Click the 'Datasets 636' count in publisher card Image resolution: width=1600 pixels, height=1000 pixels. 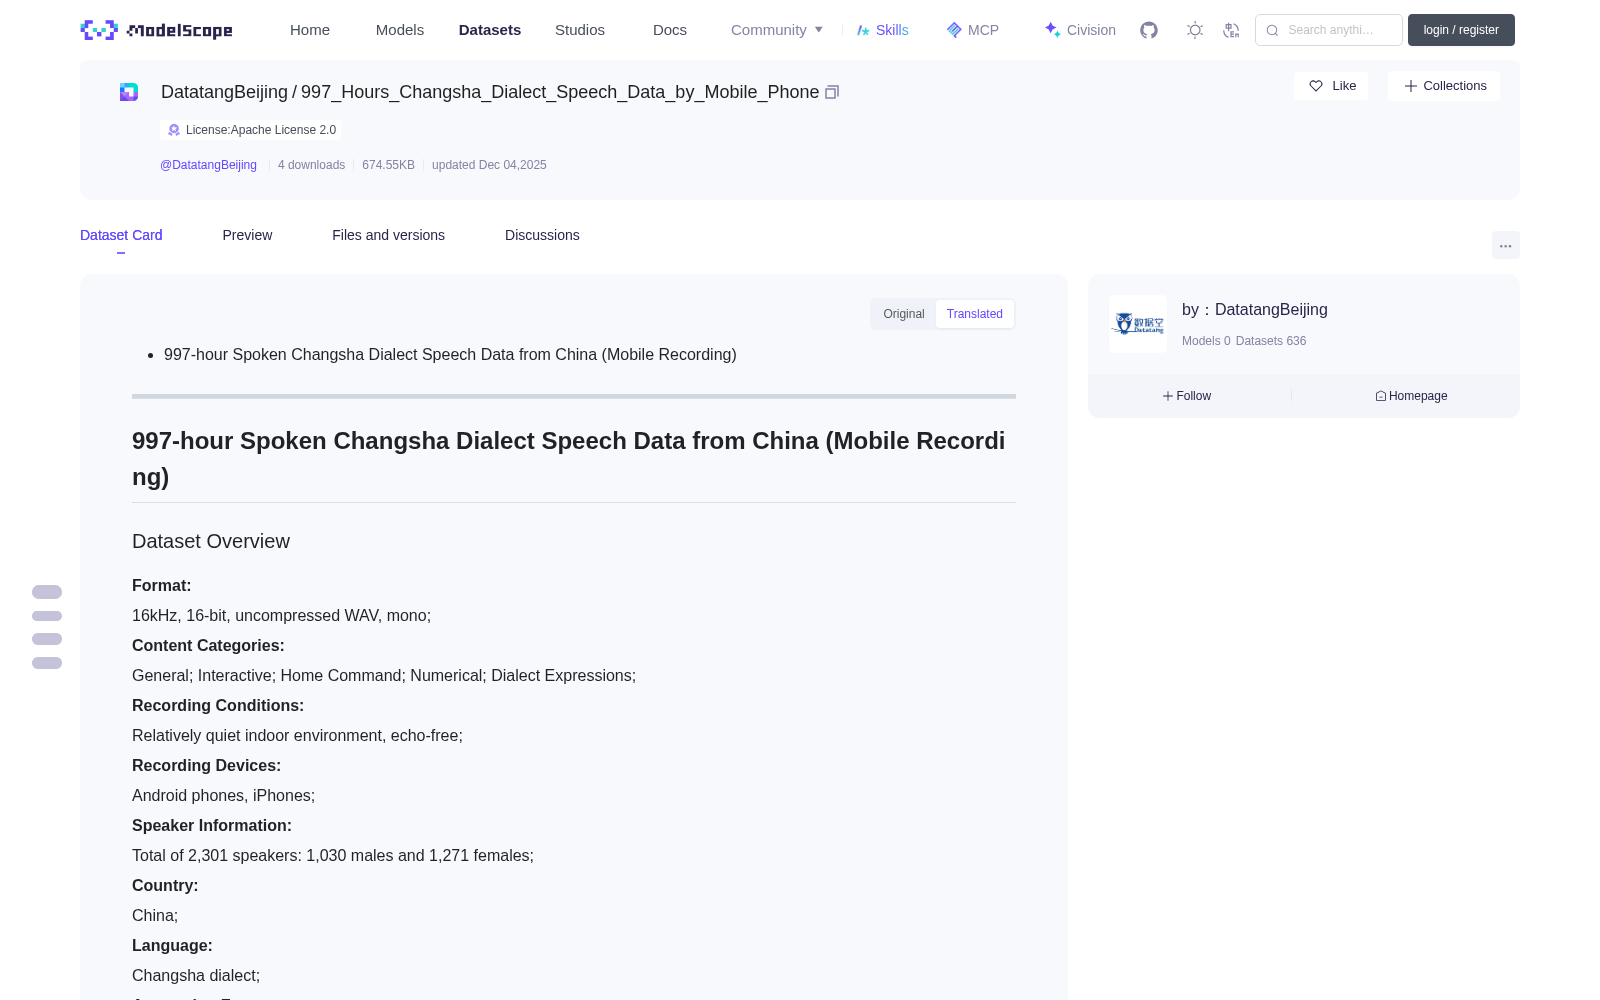[1271, 341]
